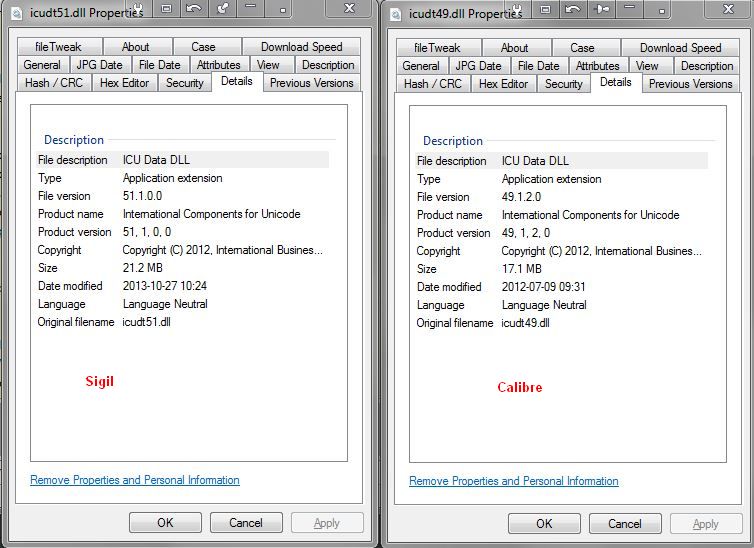Open Download Speed tab in icudt51.dll window
754x548 pixels.
[302, 47]
